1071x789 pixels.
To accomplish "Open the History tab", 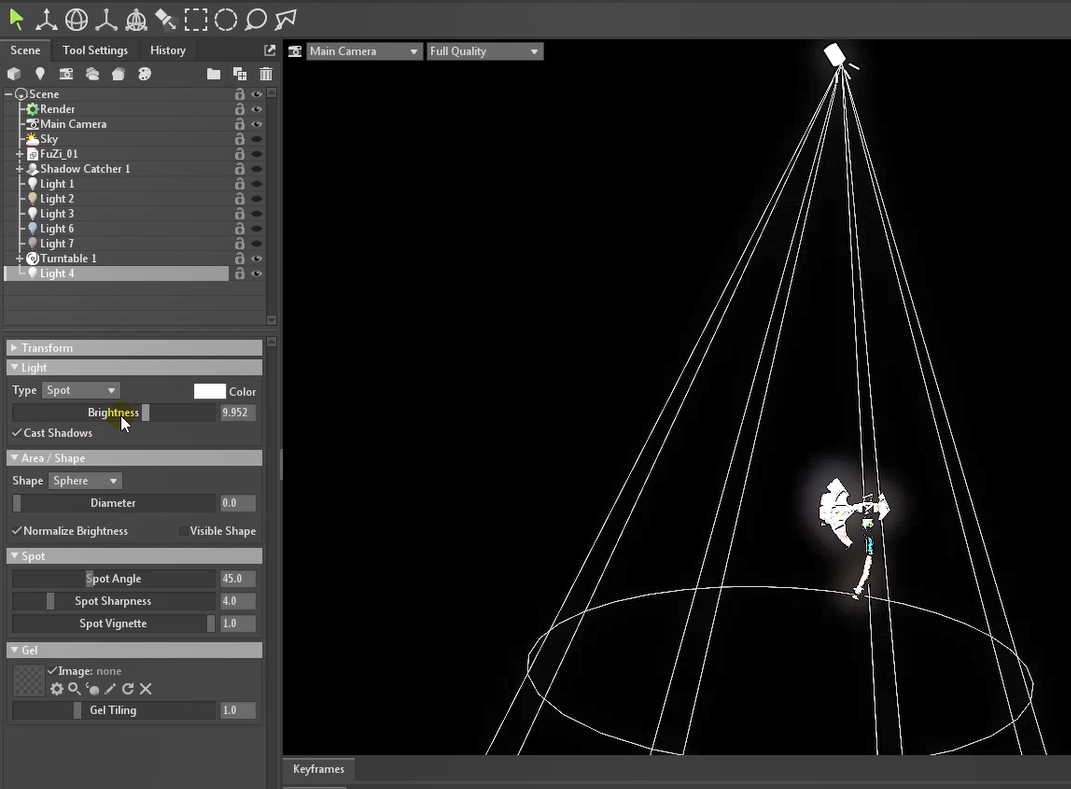I will [168, 50].
